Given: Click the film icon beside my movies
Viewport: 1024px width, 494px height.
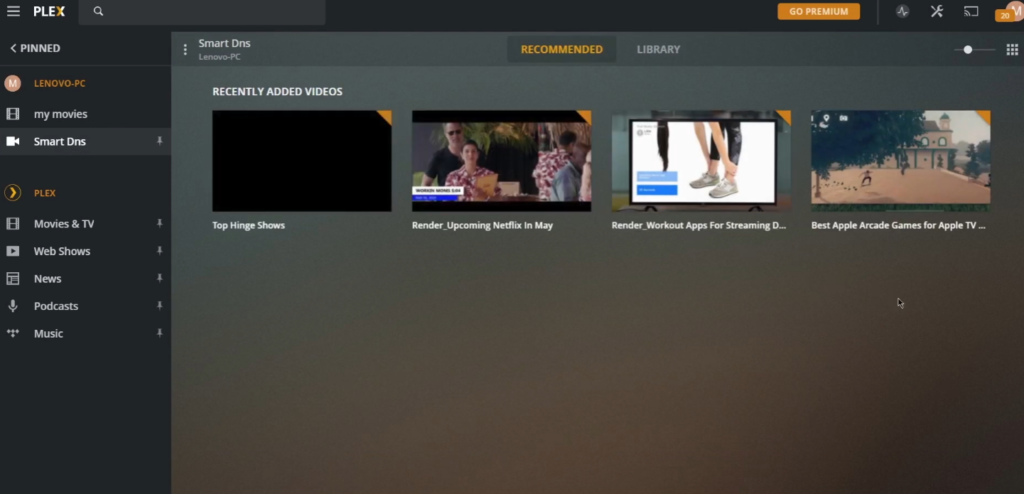Looking at the screenshot, I should [x=12, y=114].
